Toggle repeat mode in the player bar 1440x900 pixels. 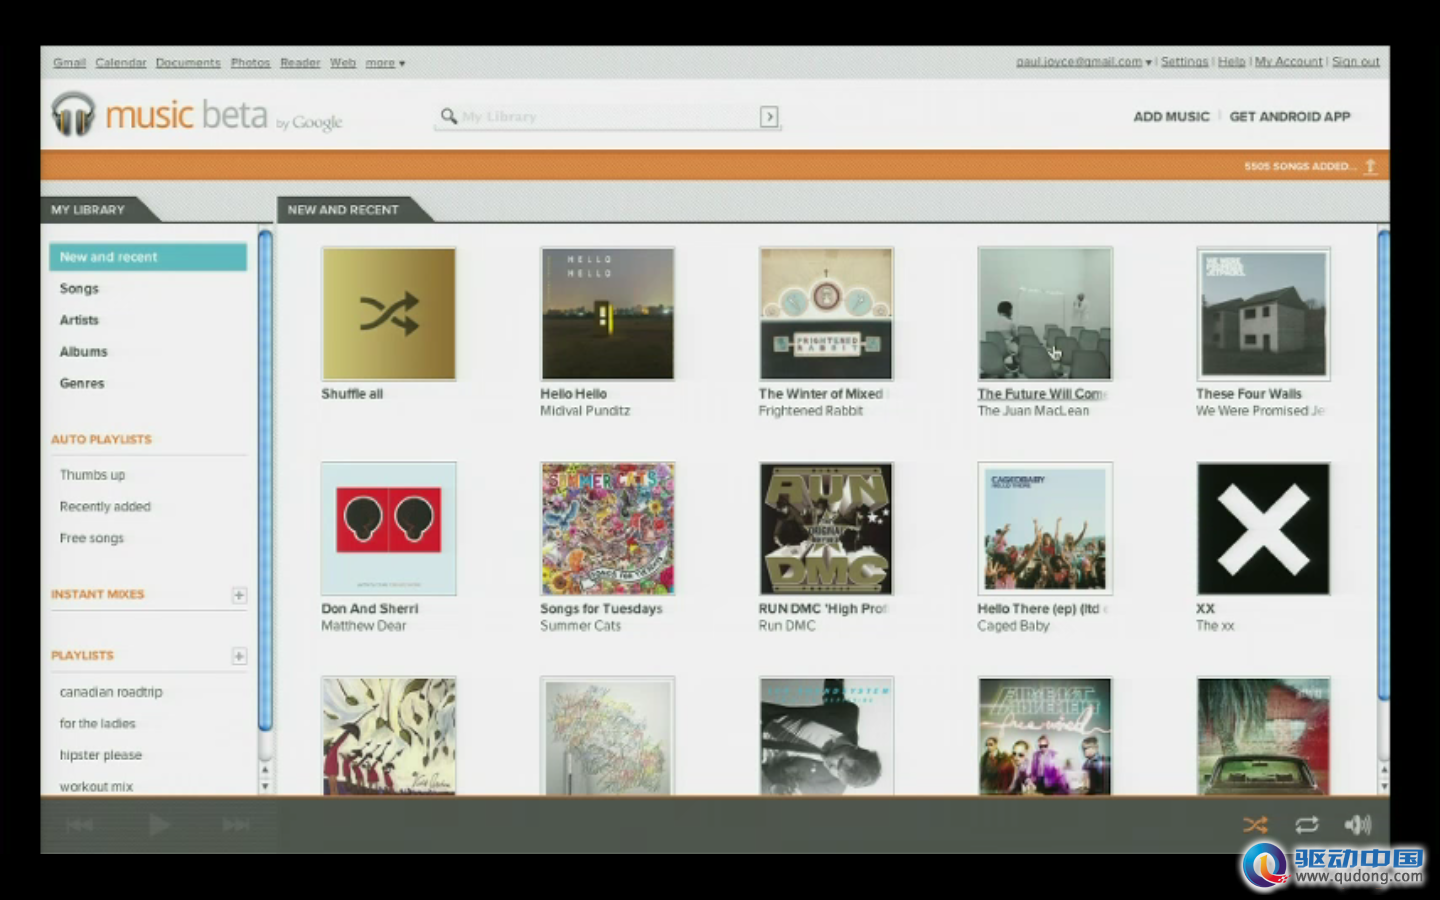pos(1307,825)
